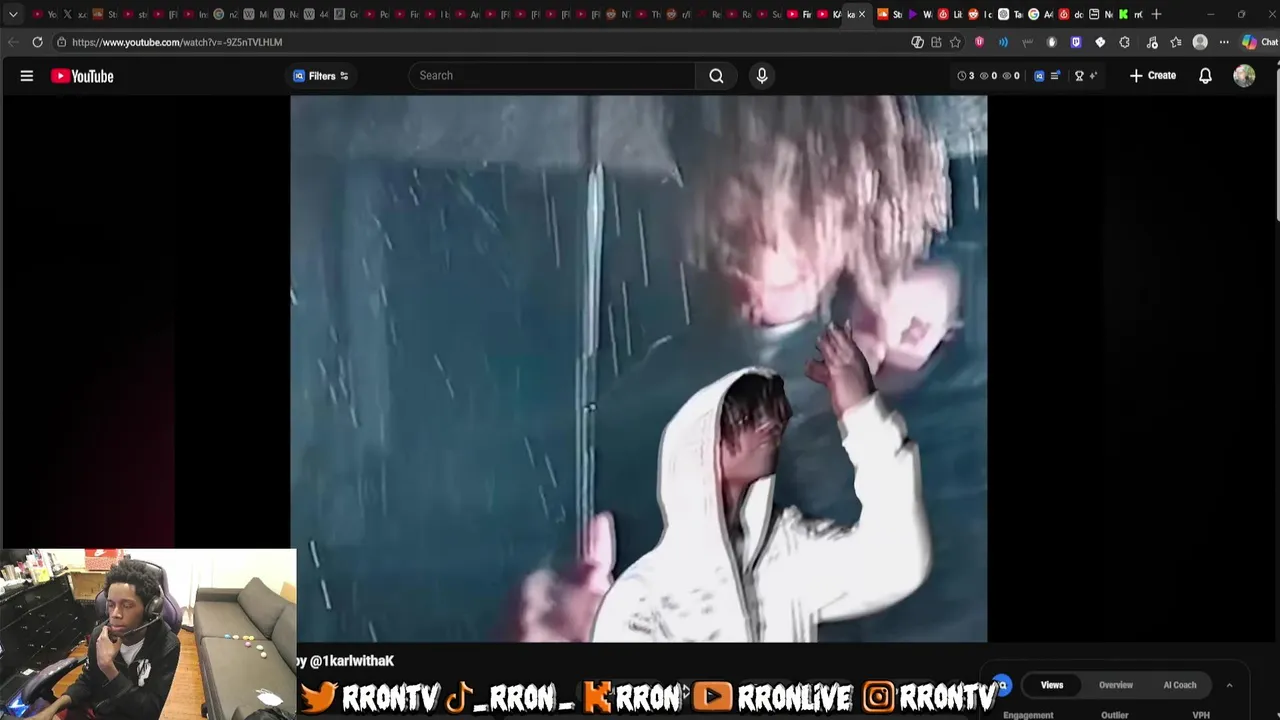This screenshot has width=1280, height=720.
Task: Click the Engagement column label
Action: coord(1028,715)
